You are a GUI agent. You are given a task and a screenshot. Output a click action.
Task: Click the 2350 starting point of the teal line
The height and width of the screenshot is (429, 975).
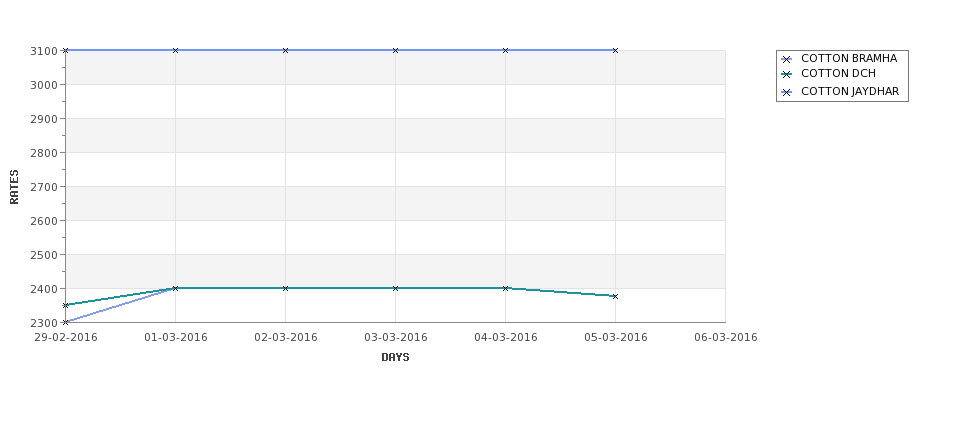(x=65, y=305)
